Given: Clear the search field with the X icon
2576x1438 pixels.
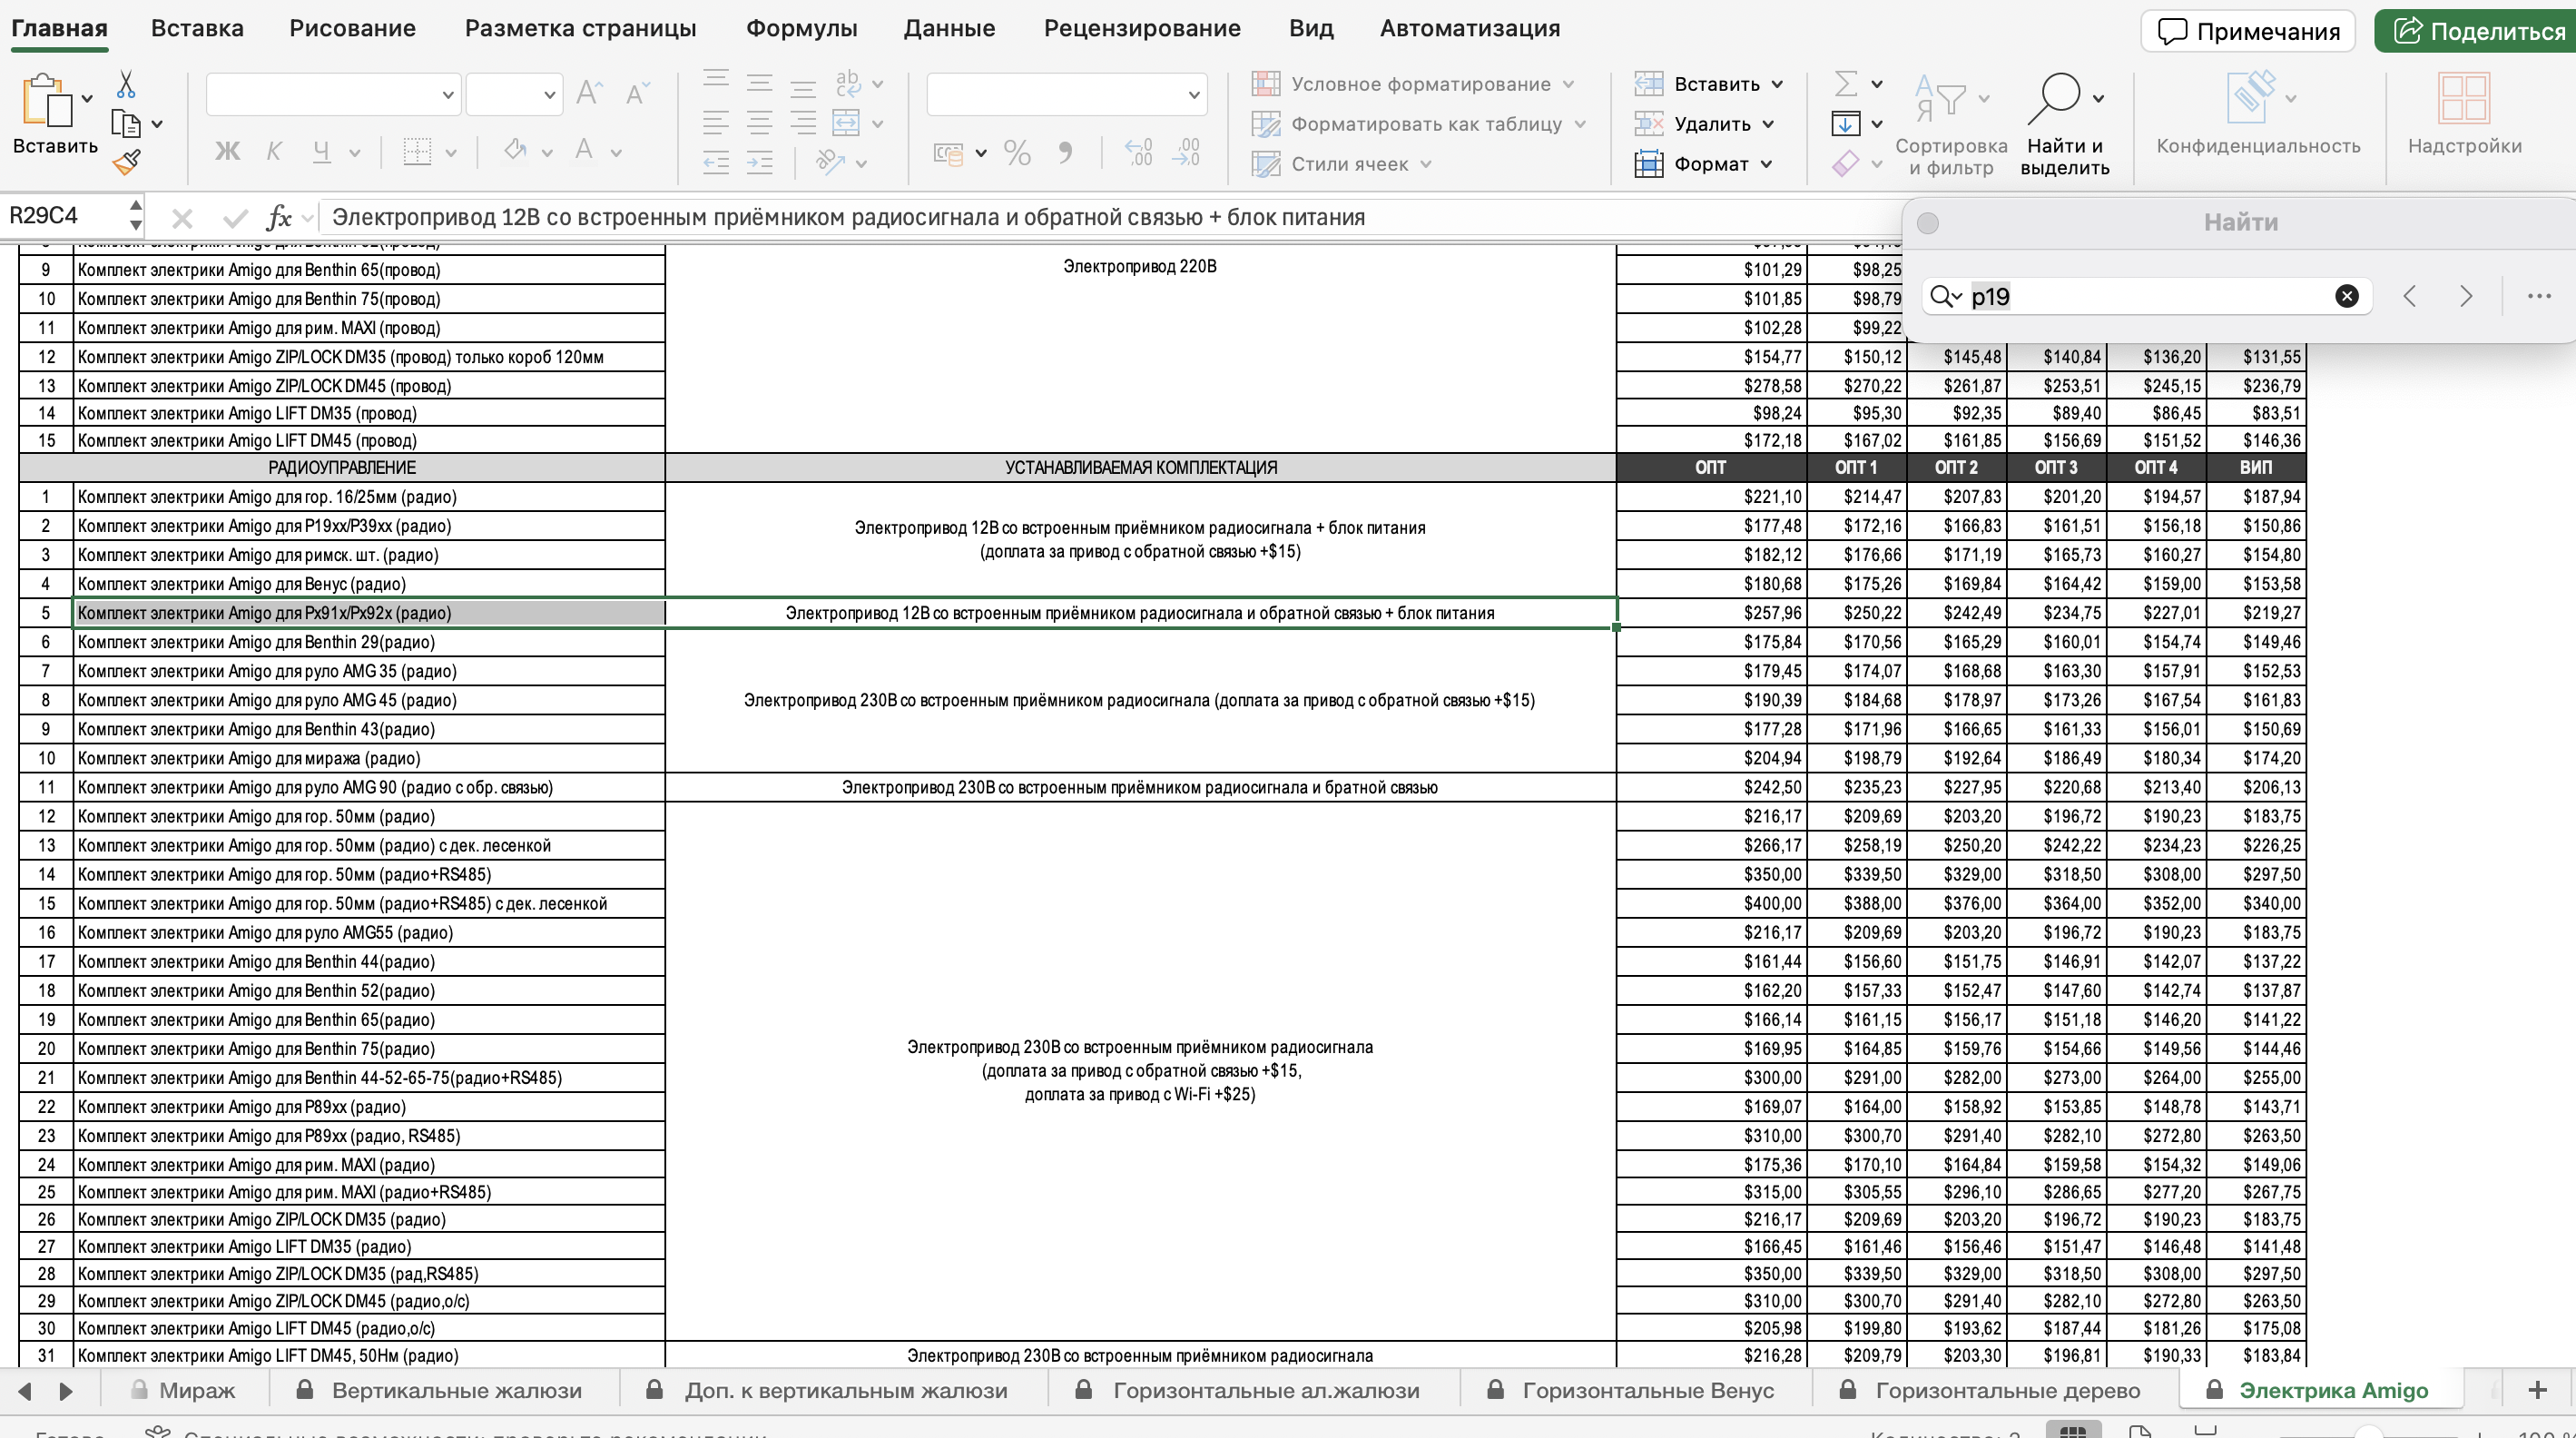Looking at the screenshot, I should (2346, 296).
